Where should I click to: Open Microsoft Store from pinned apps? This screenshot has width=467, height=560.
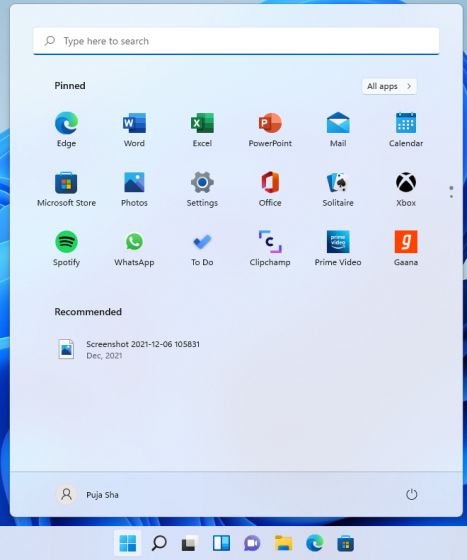click(x=66, y=189)
